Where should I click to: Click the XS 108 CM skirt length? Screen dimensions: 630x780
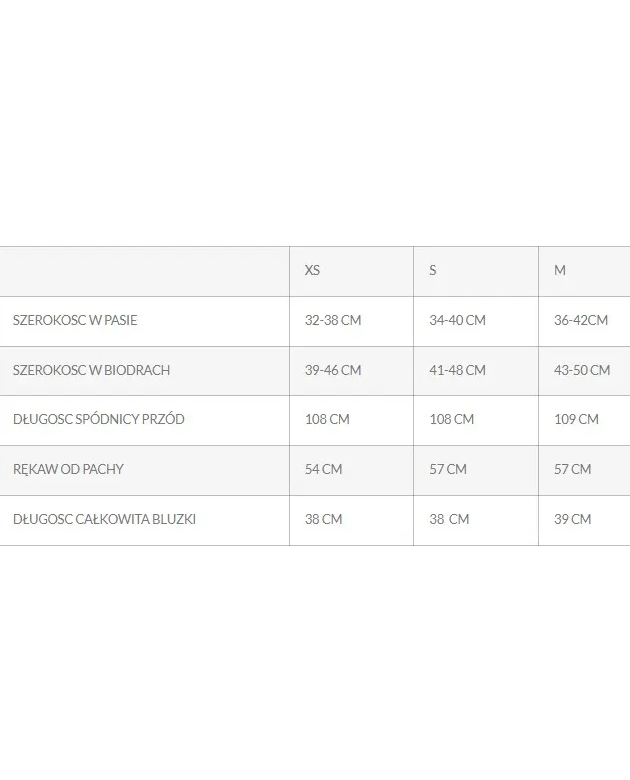coord(327,420)
